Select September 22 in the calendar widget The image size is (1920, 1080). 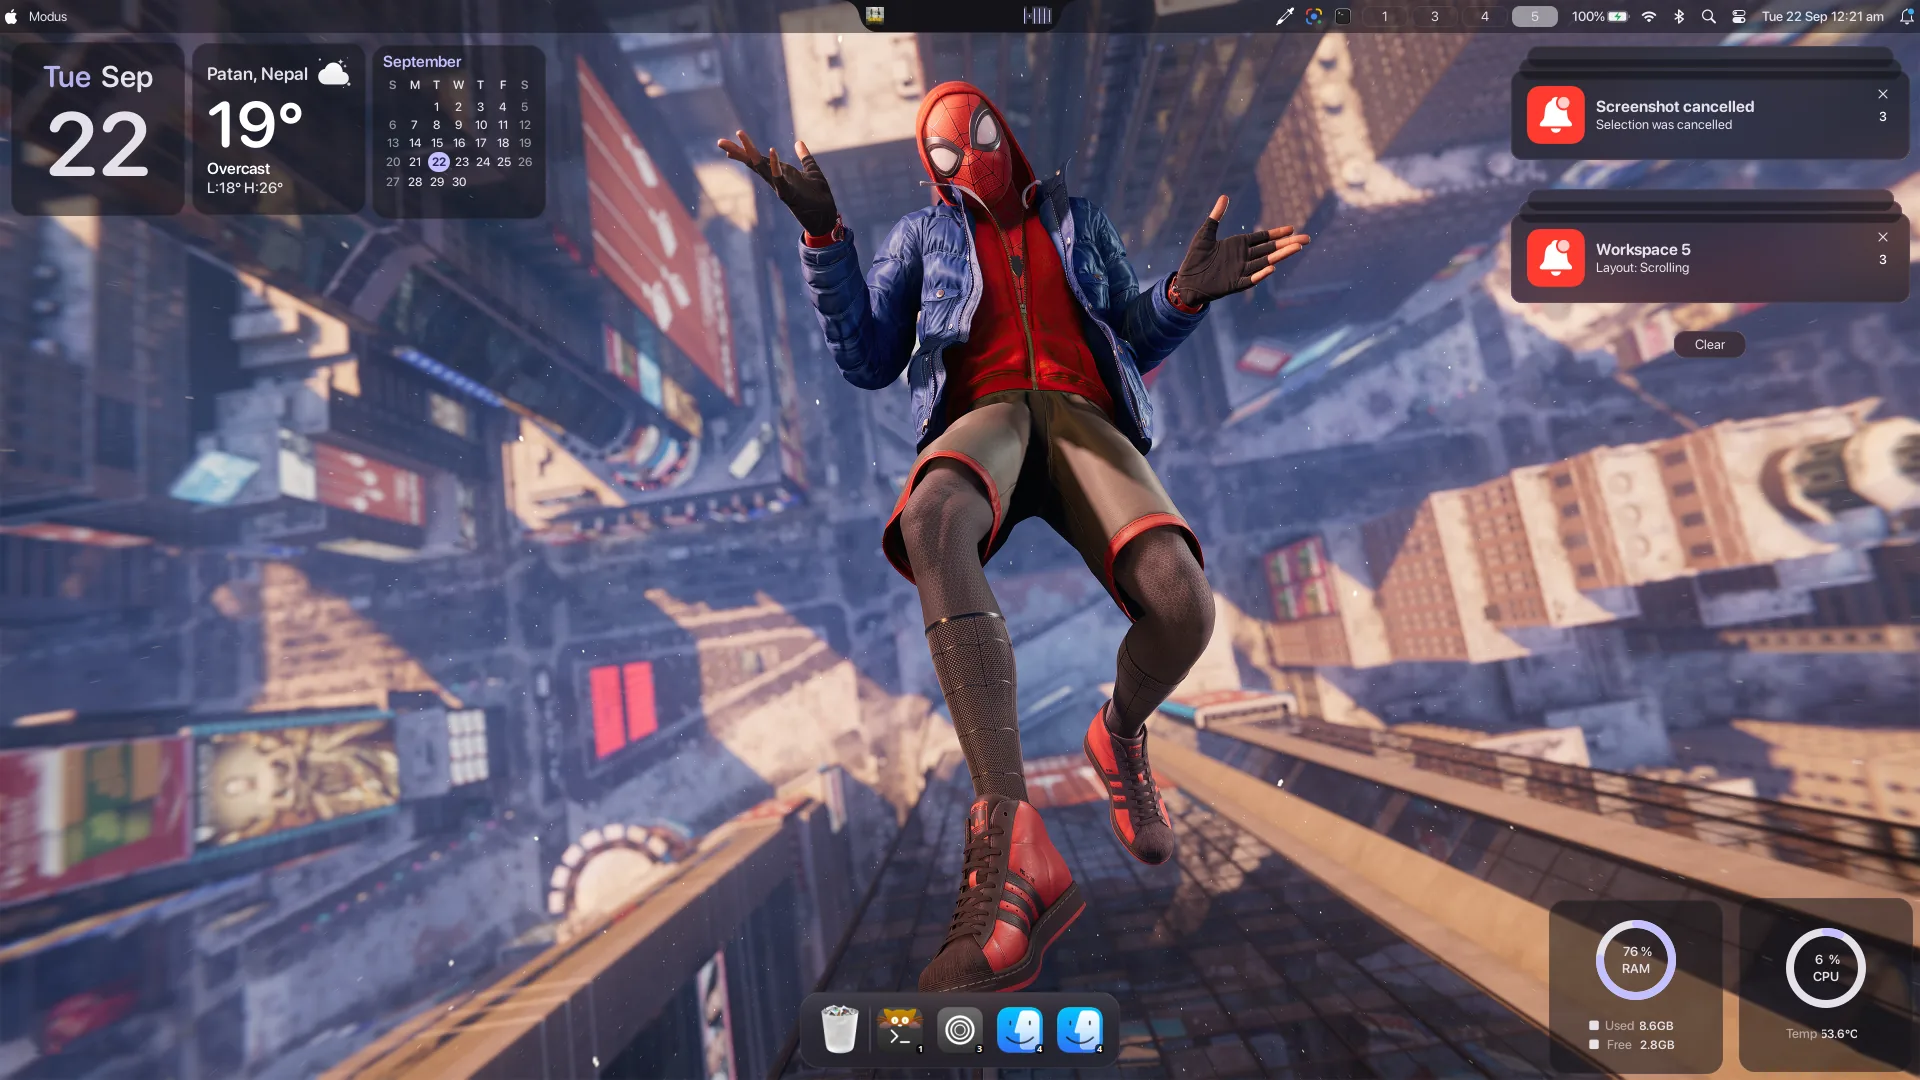(438, 161)
